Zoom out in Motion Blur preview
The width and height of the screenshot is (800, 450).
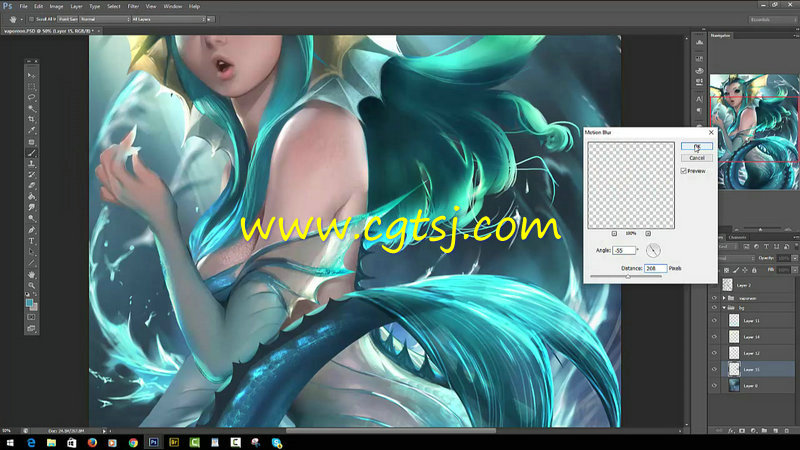pyautogui.click(x=614, y=233)
